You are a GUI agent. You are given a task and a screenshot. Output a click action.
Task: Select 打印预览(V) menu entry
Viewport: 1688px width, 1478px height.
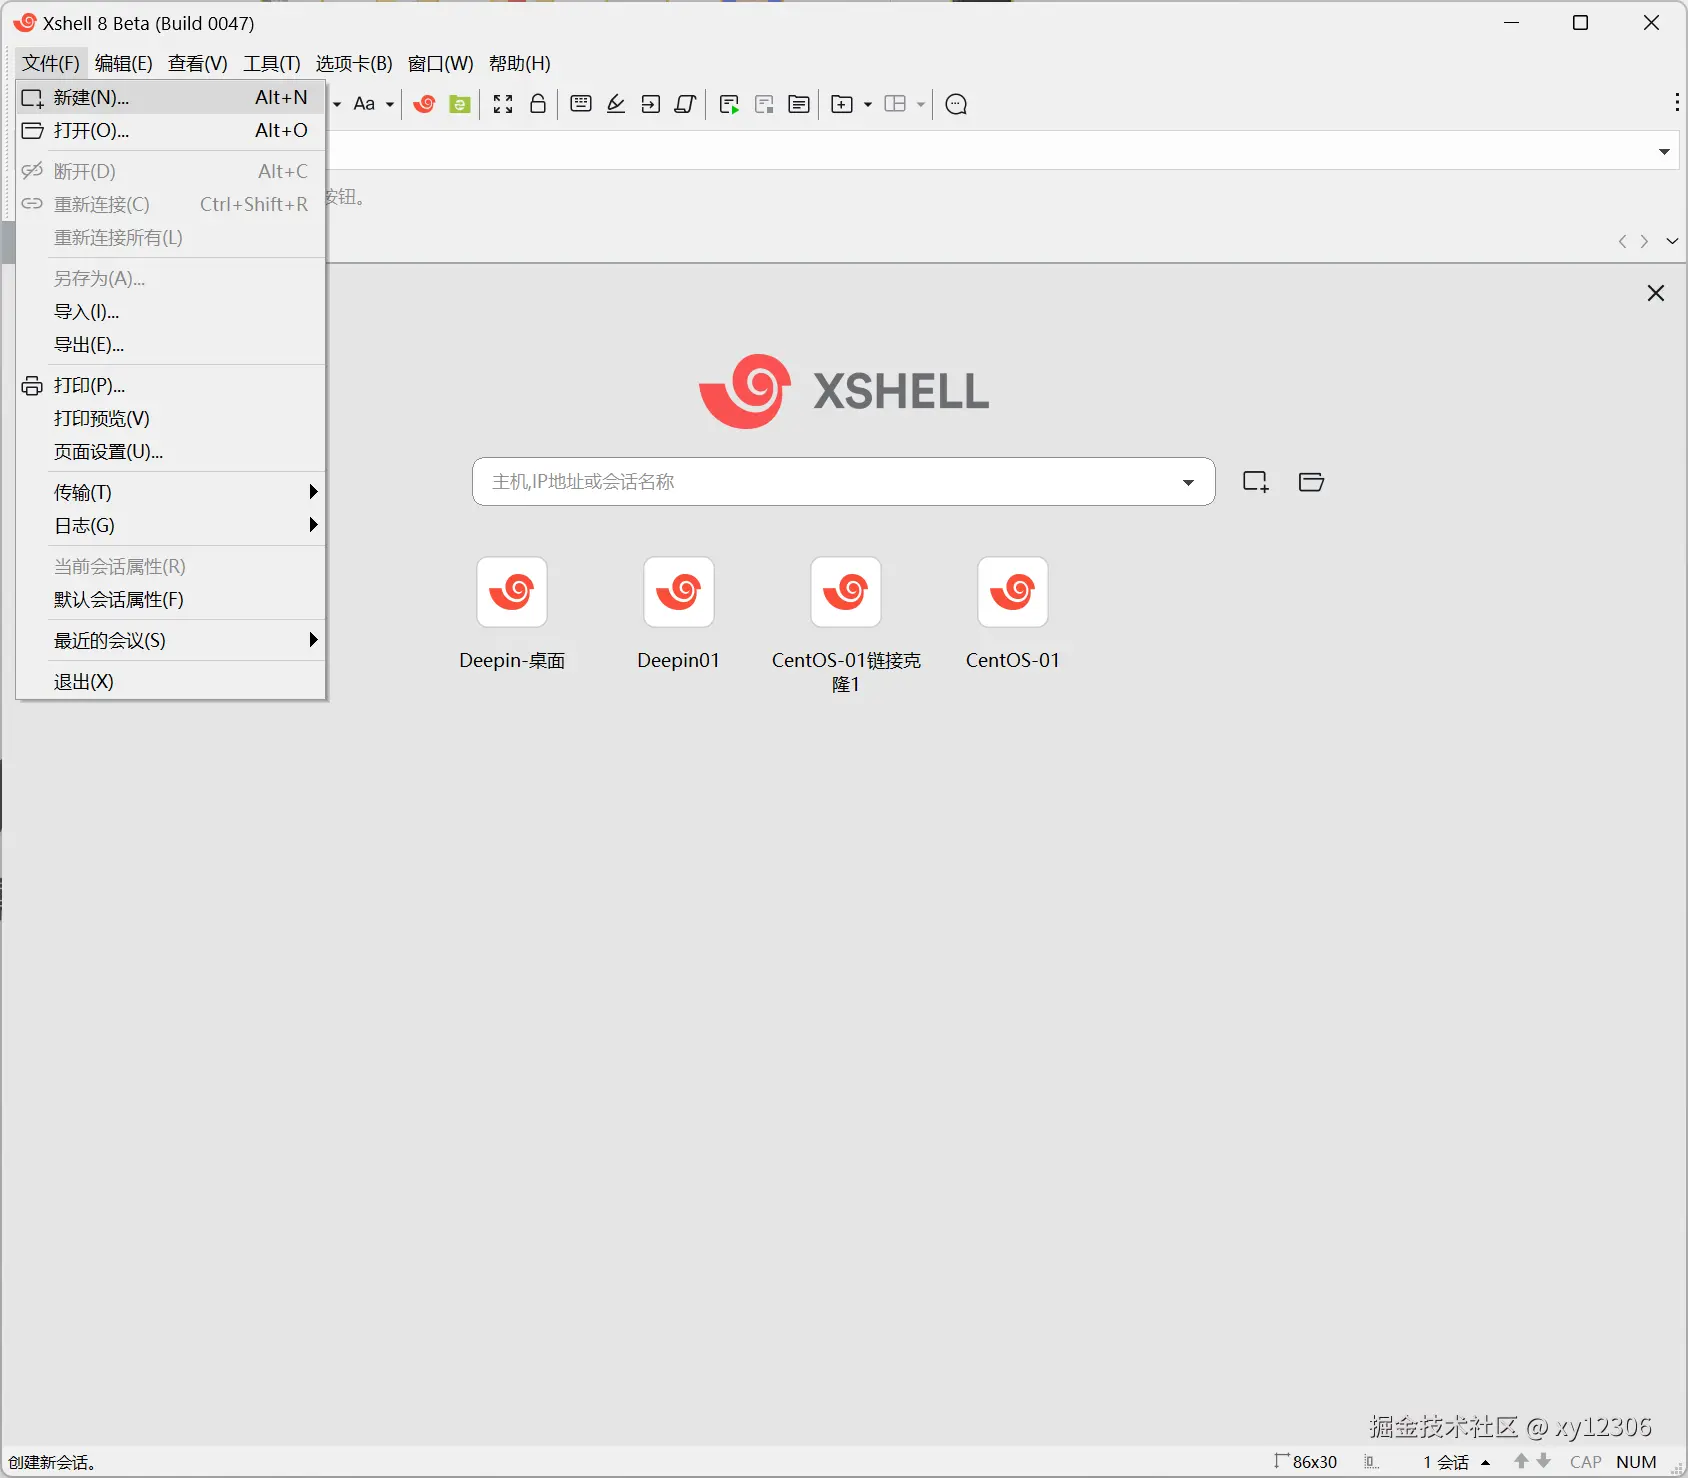(172, 418)
